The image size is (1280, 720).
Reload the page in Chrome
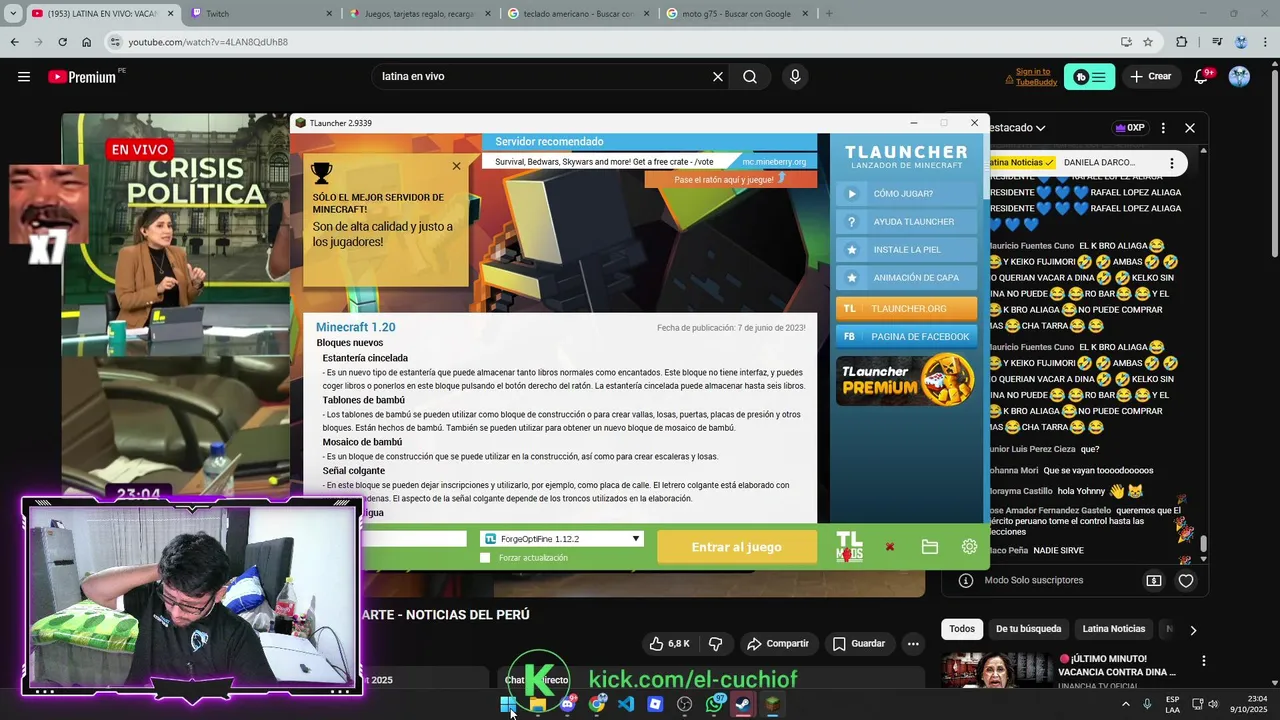(x=62, y=42)
